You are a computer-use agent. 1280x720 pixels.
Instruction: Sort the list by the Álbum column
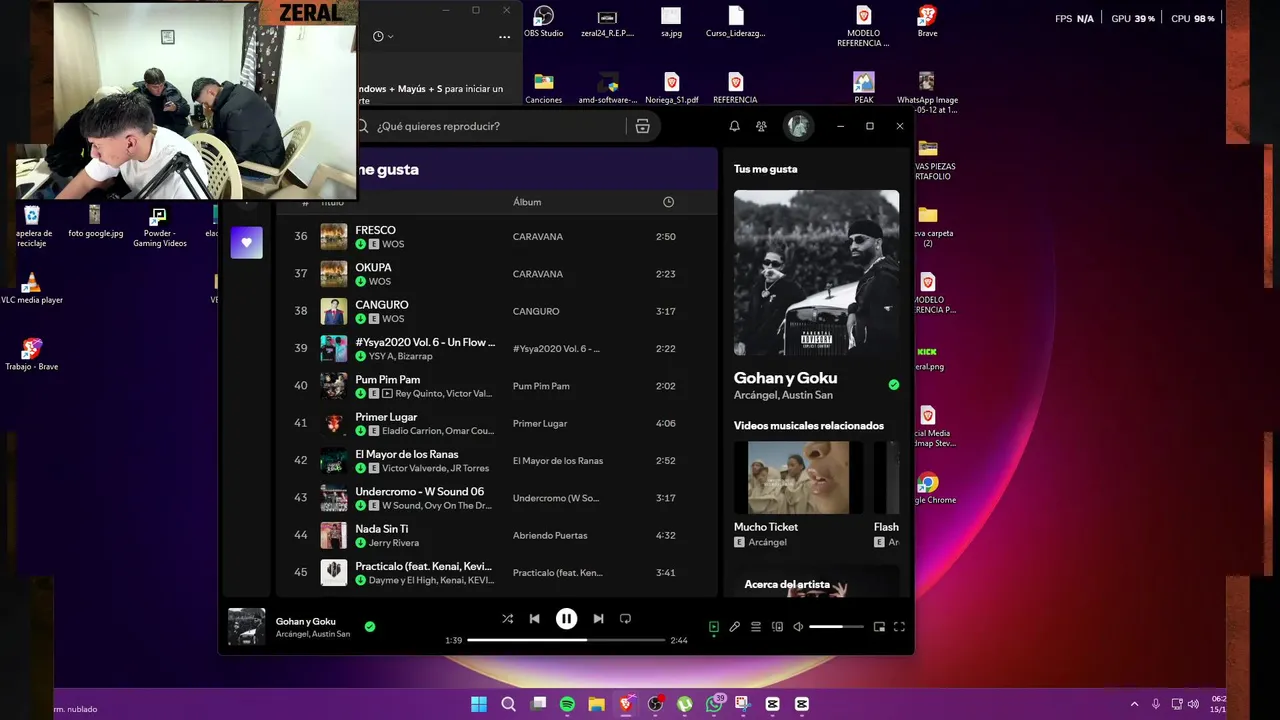click(527, 202)
